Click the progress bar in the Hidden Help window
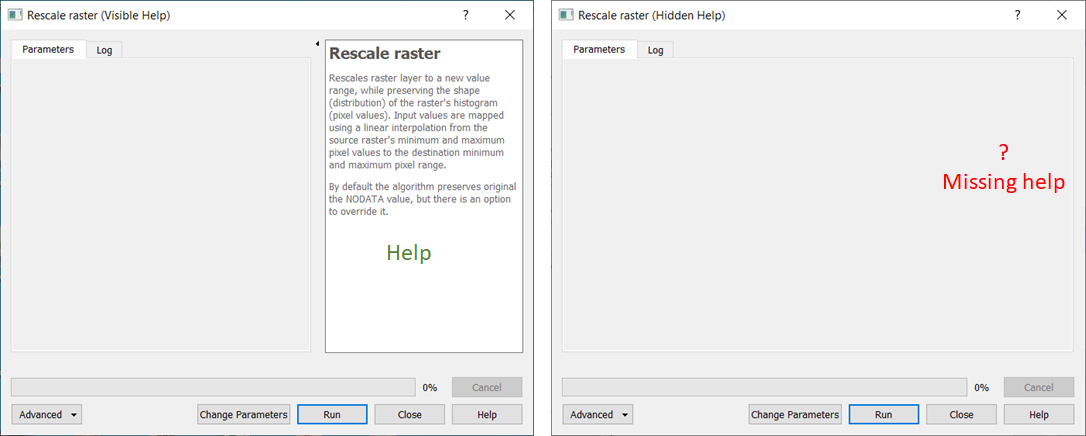The image size is (1086, 436). pyautogui.click(x=765, y=388)
